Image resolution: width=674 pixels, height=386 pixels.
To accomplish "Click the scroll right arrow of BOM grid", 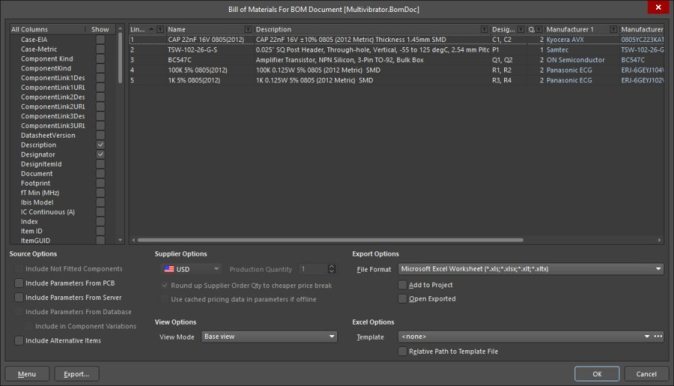I will pos(659,240).
